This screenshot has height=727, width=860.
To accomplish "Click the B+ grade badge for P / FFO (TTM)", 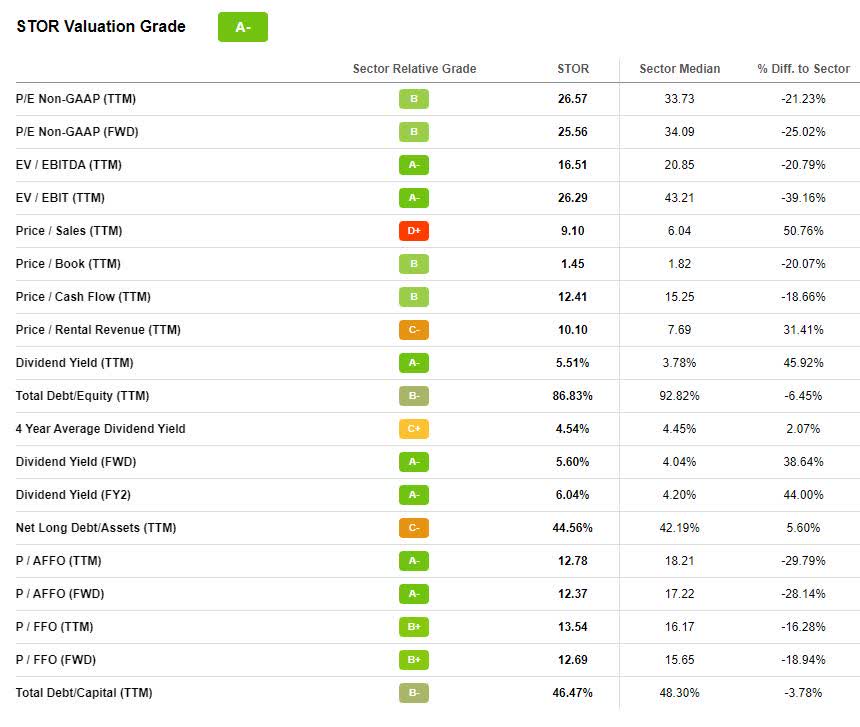I will (x=414, y=627).
